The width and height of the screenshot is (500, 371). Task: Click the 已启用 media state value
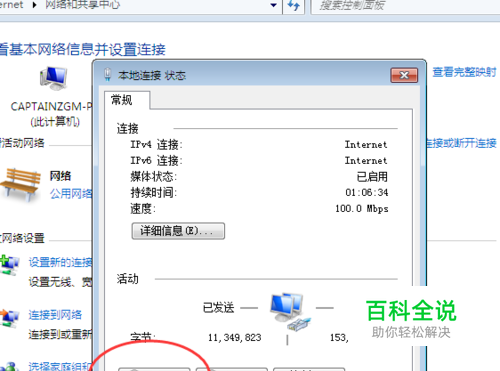point(372,177)
